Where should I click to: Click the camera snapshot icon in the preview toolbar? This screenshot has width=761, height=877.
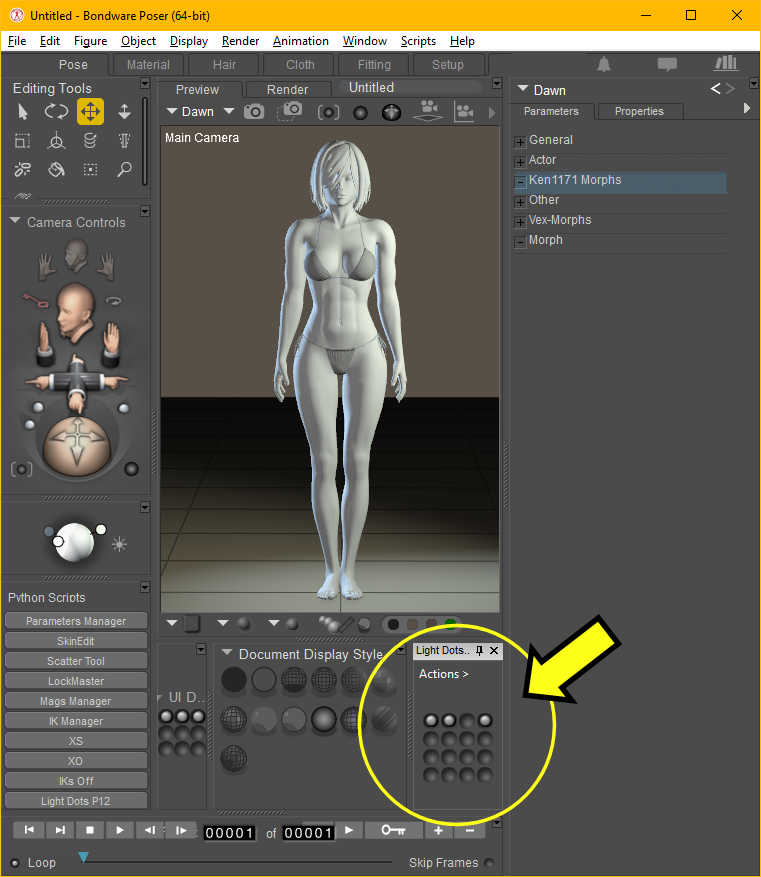255,112
